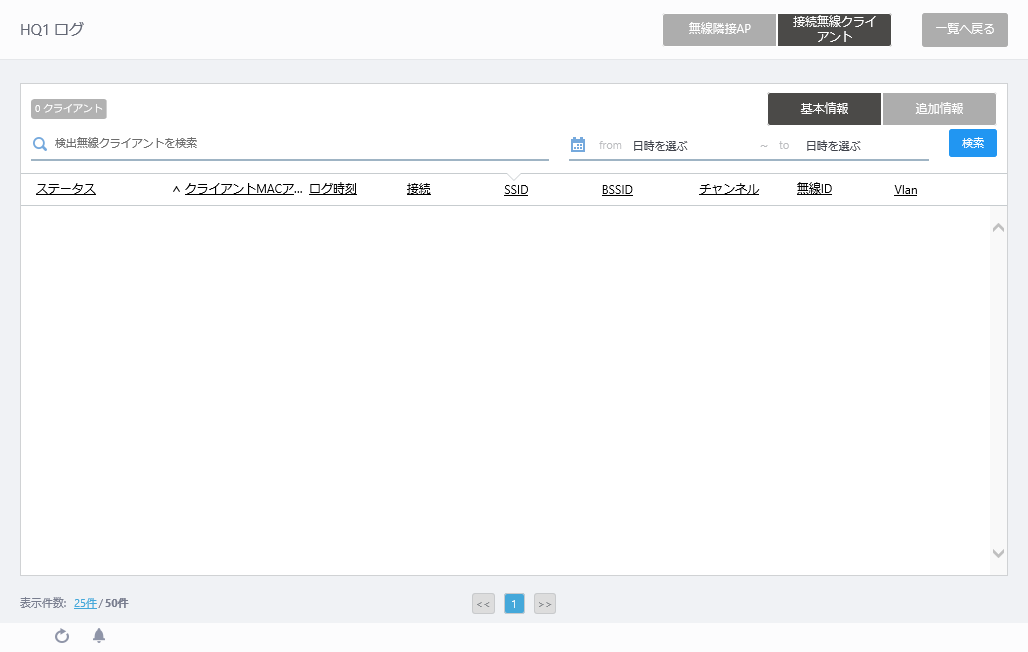Image resolution: width=1028 pixels, height=652 pixels.
Task: Set display count to 25件
Action: coord(85,603)
